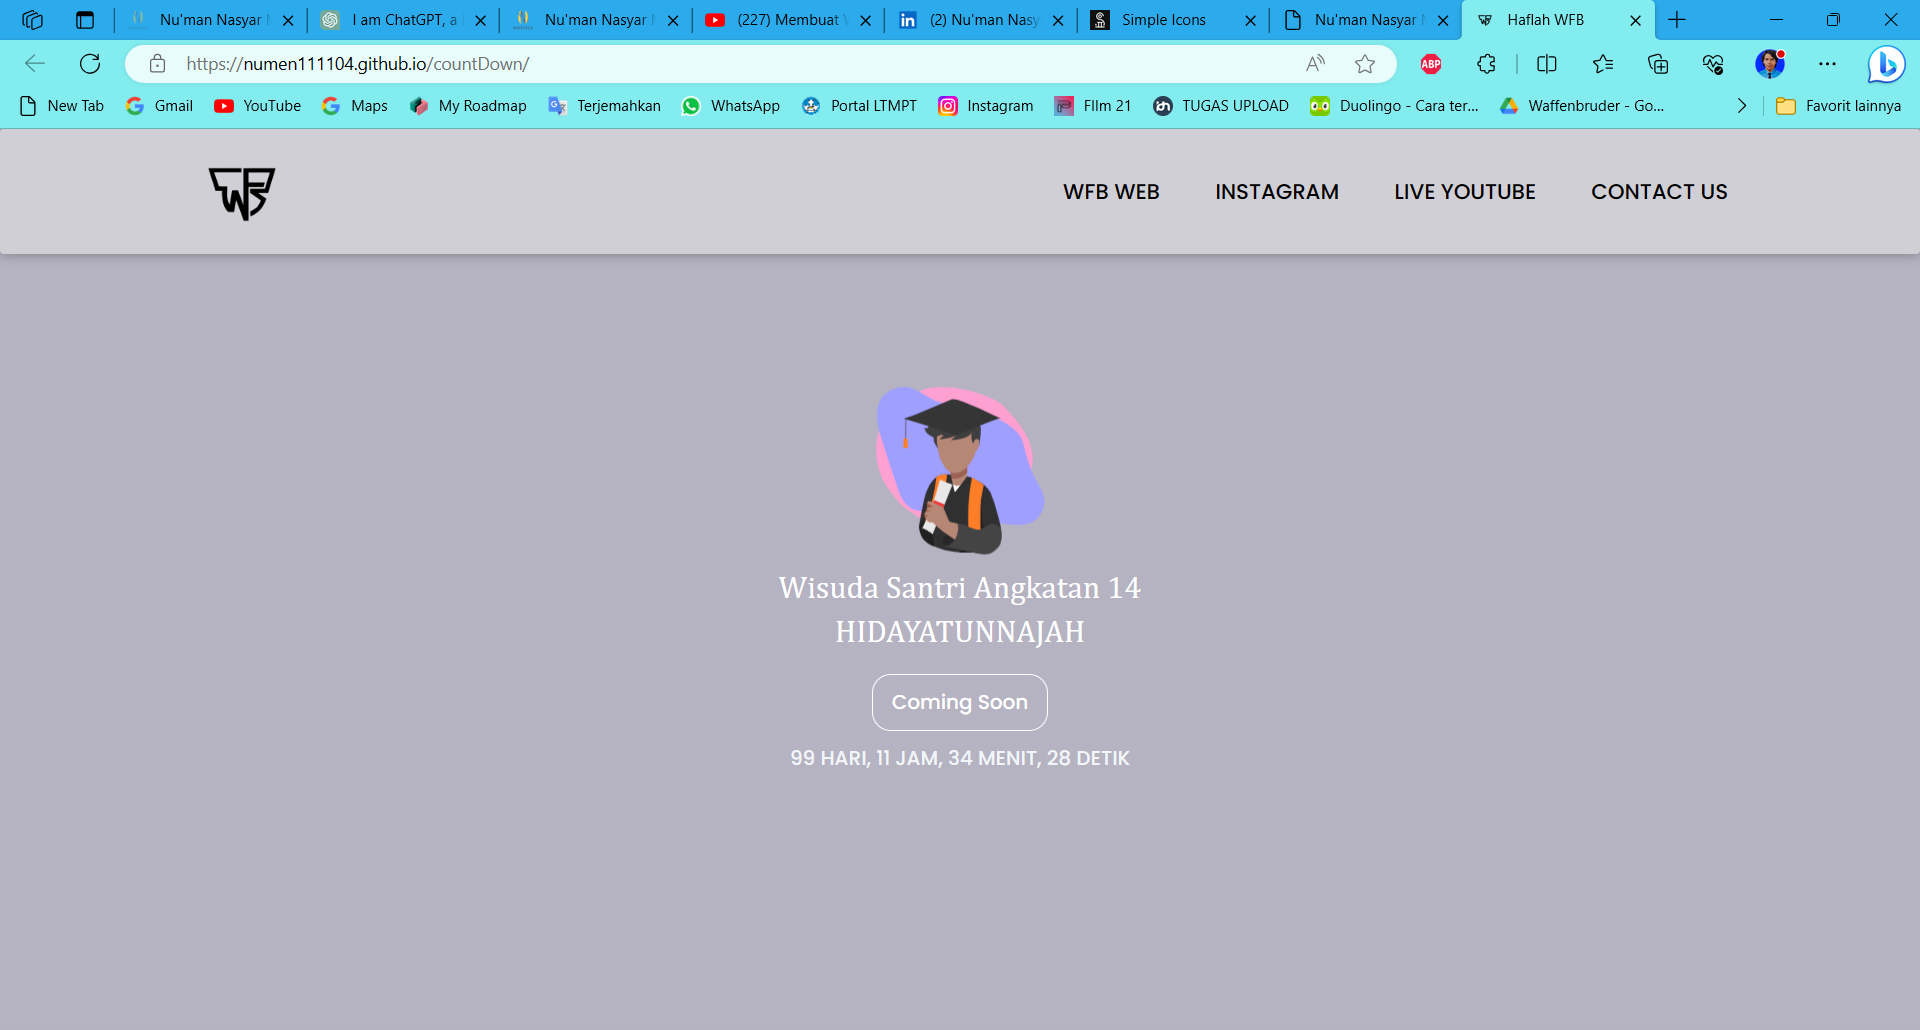Image resolution: width=1920 pixels, height=1030 pixels.
Task: Open the Favorit lainnya folder
Action: [1839, 106]
